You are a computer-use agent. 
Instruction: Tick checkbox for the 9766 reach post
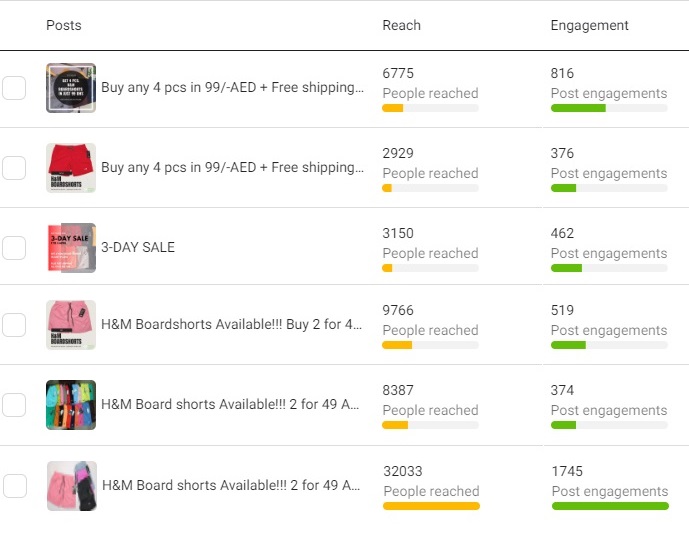[14, 325]
